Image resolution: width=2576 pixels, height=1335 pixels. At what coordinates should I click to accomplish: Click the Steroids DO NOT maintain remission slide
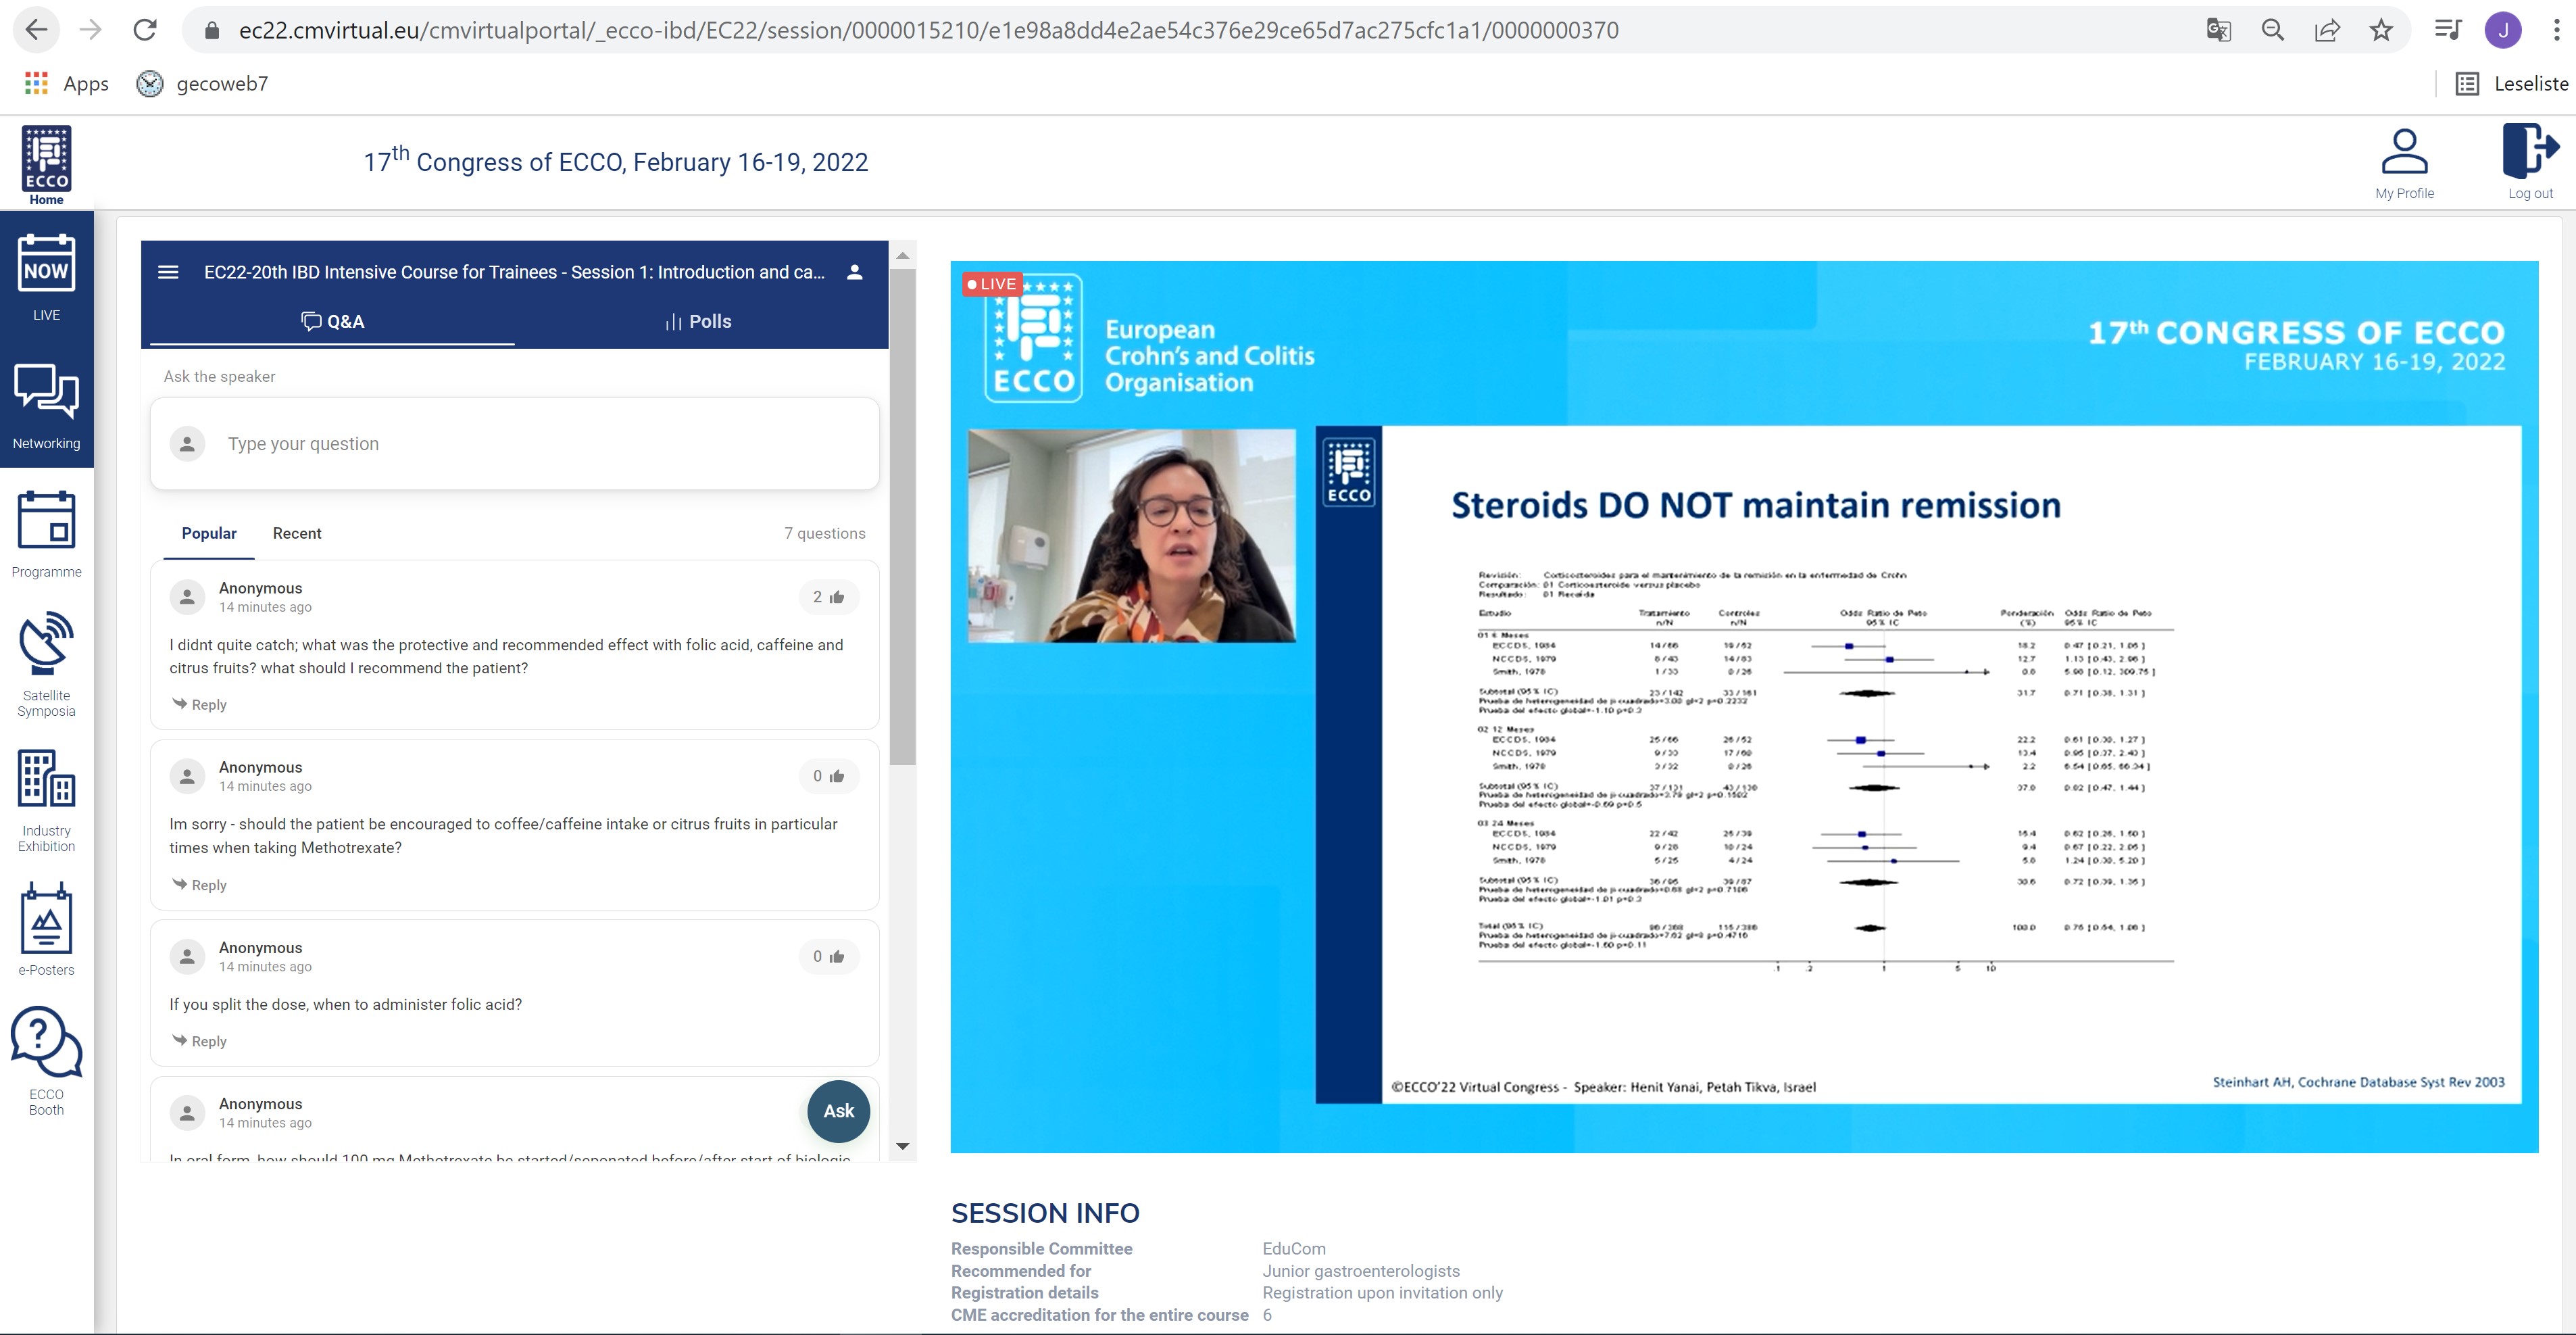click(1918, 765)
